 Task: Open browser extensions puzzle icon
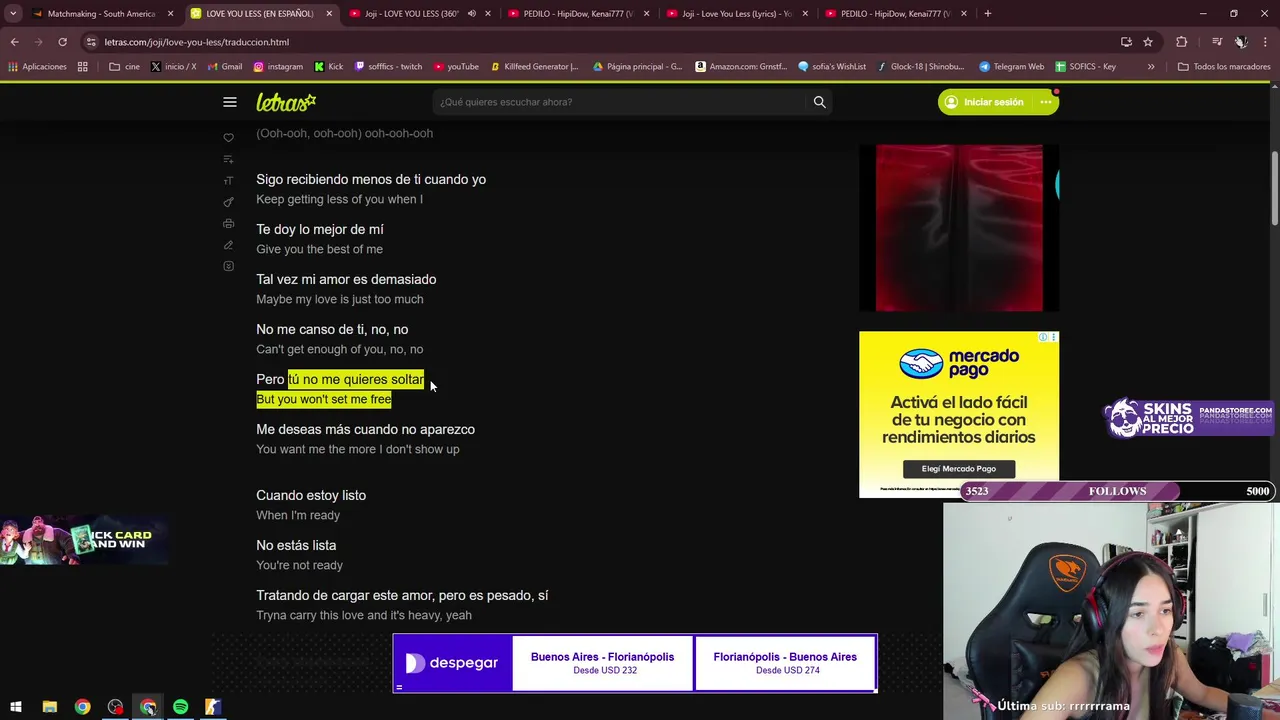(x=1181, y=42)
